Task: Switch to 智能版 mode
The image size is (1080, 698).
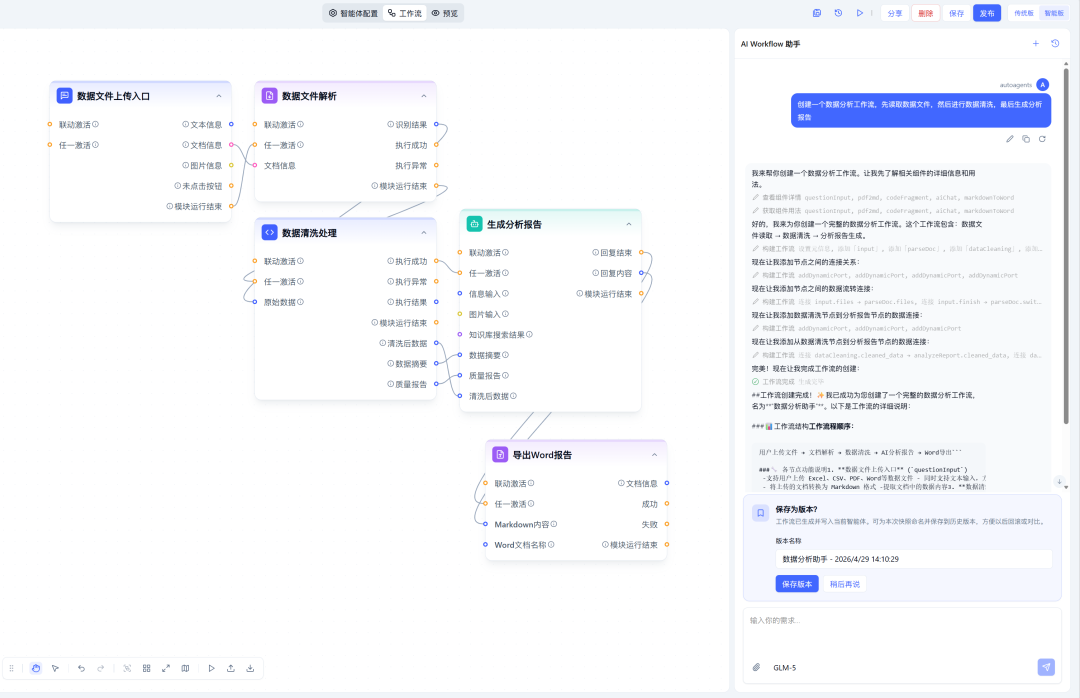Action: tap(1054, 13)
